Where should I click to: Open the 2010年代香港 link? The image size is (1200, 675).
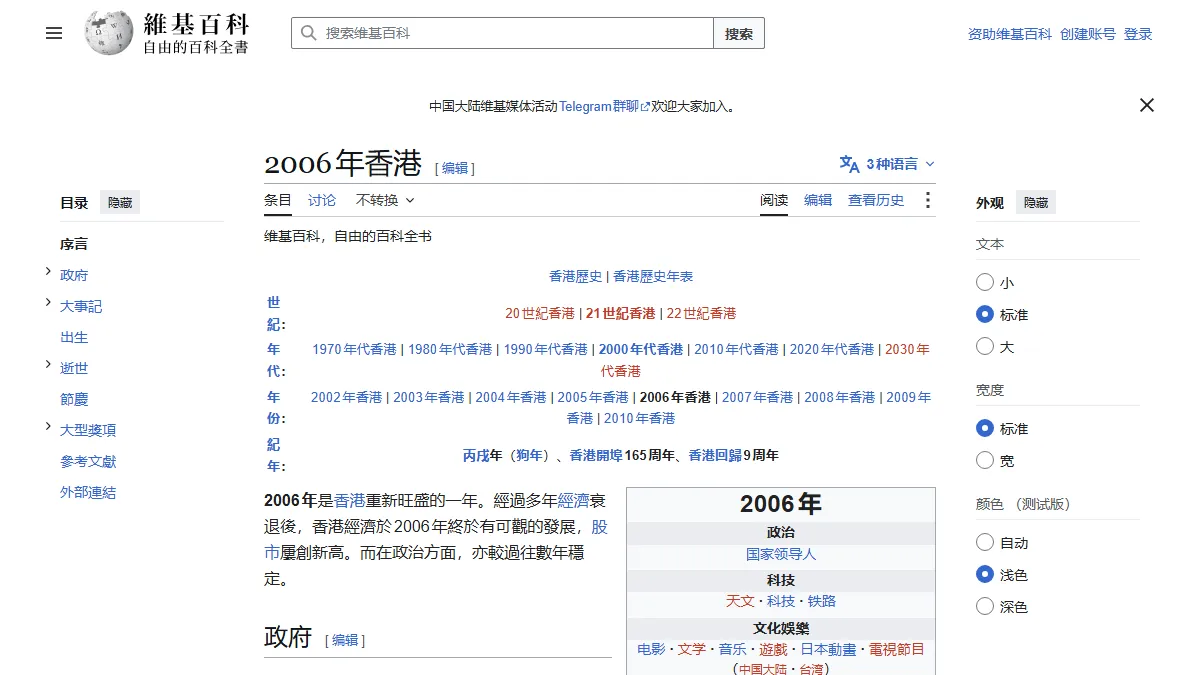[x=736, y=349]
